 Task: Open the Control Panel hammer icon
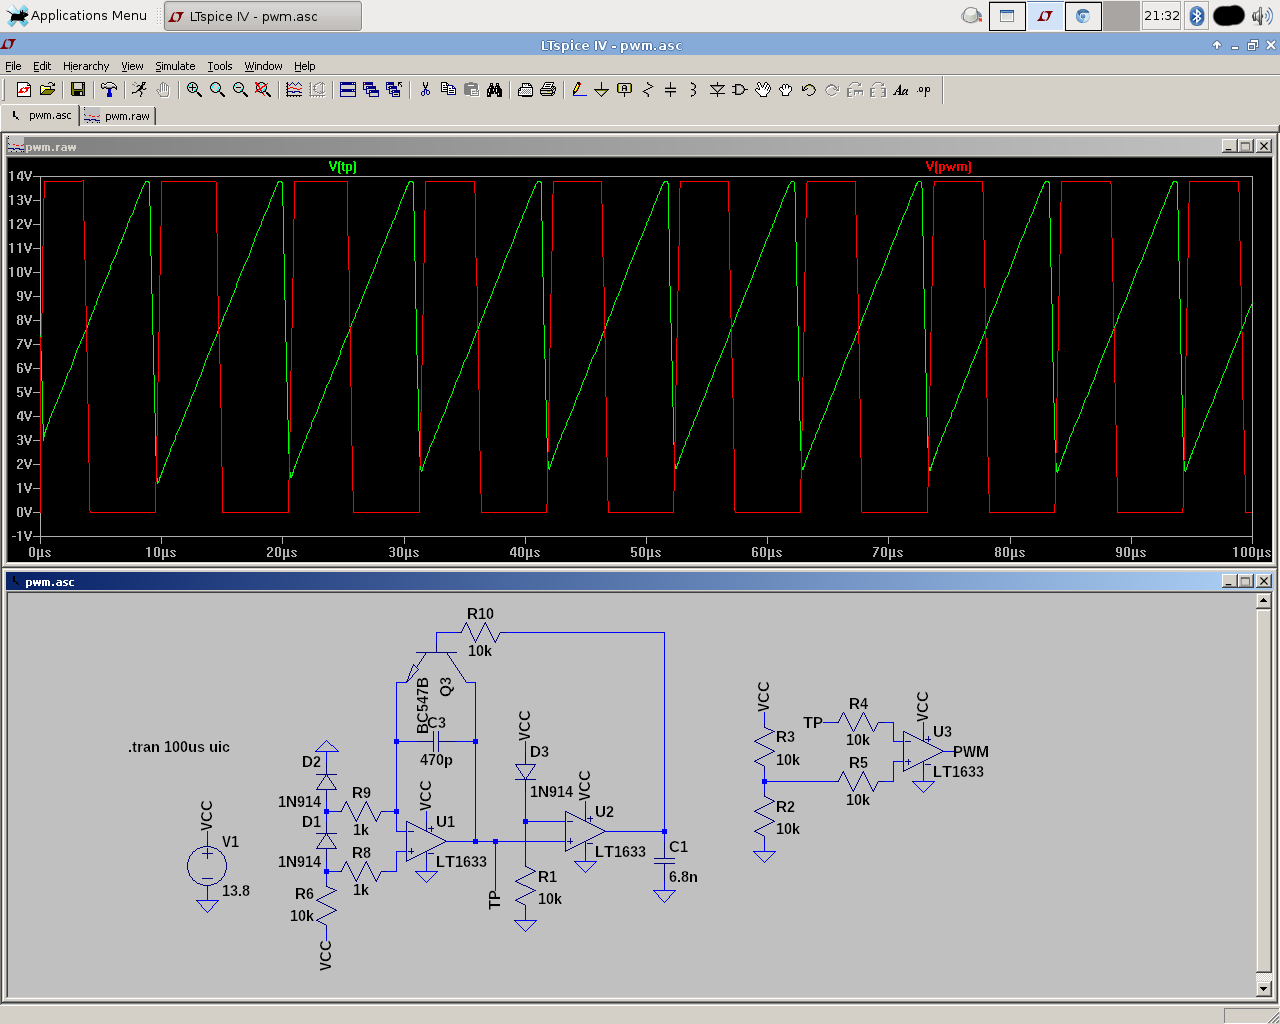[x=109, y=90]
